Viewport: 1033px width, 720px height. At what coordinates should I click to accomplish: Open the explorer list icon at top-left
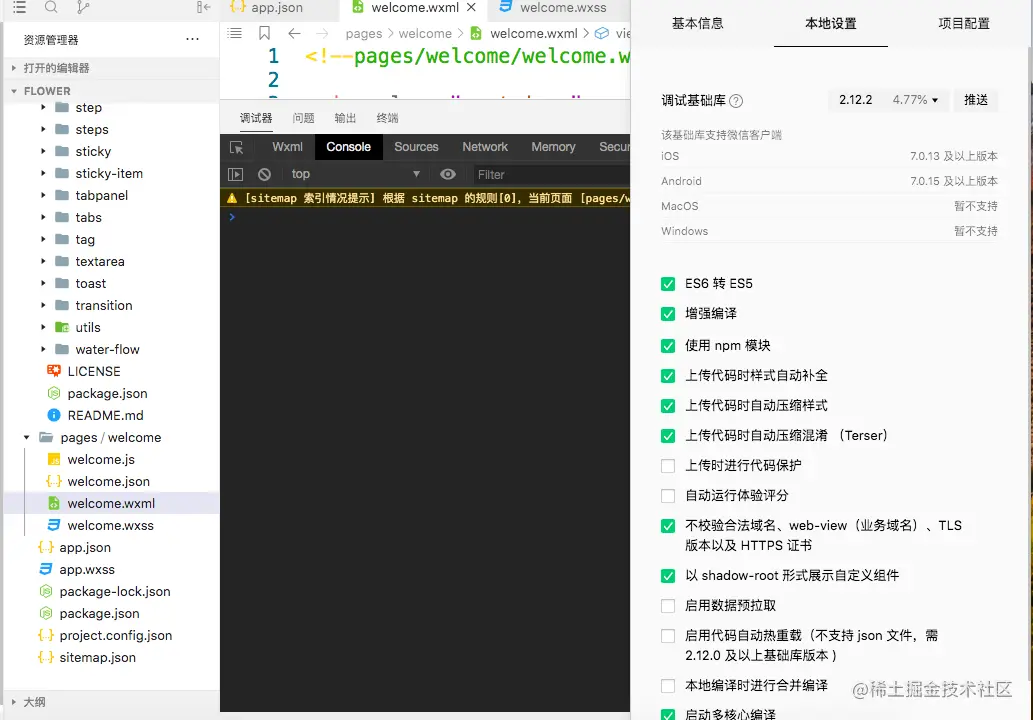pyautogui.click(x=20, y=7)
